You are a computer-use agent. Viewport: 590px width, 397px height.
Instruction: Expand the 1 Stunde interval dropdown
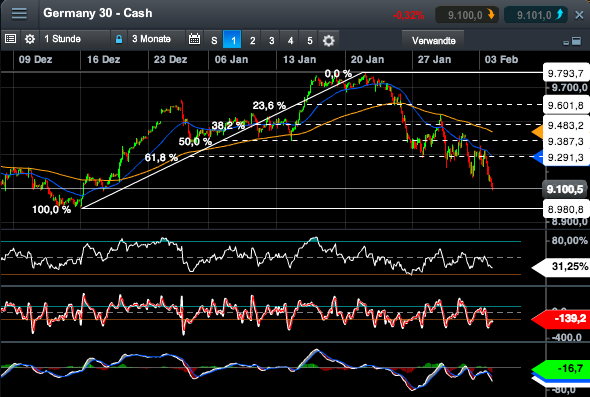tap(75, 39)
